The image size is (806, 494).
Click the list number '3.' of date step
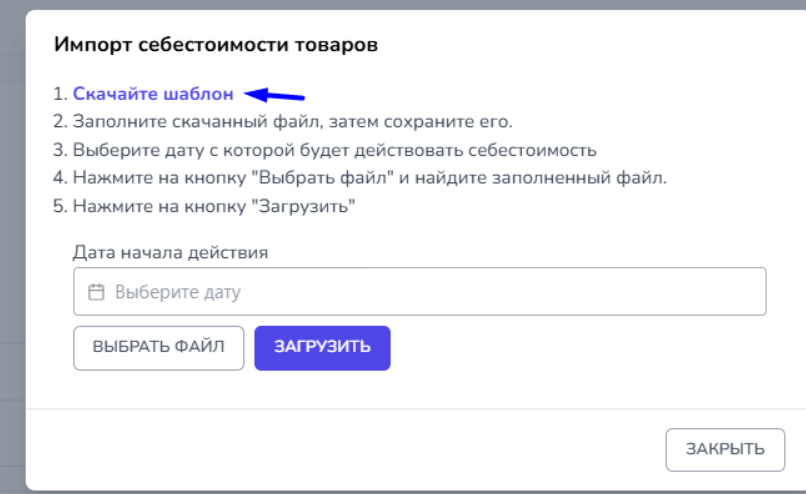click(x=61, y=151)
